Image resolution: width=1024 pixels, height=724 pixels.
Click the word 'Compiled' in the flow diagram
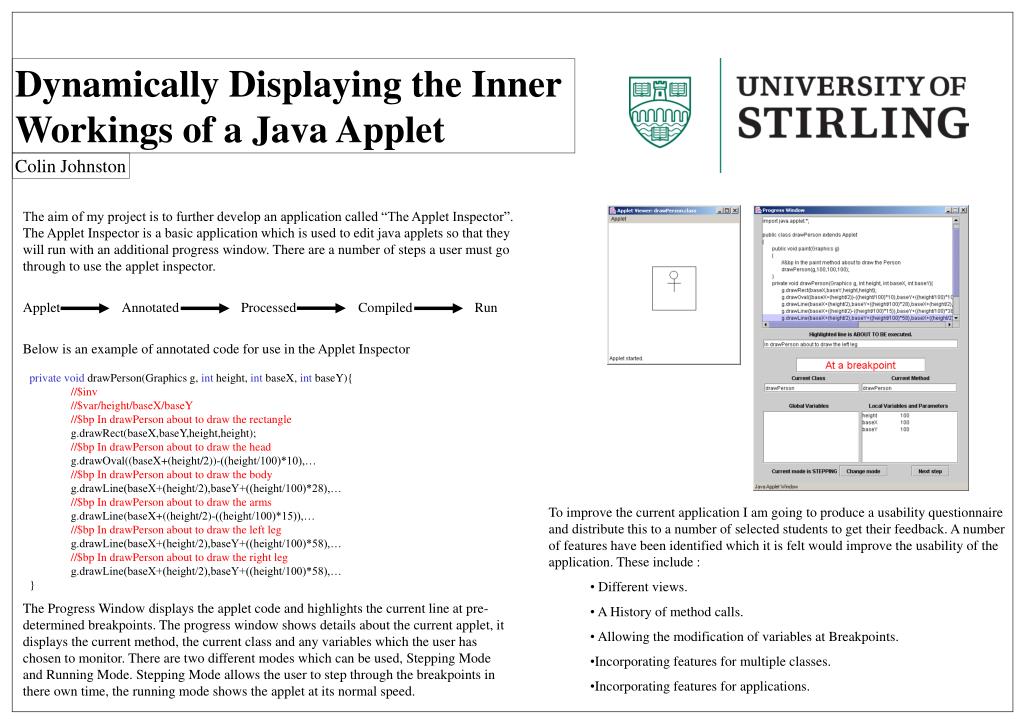coord(385,307)
